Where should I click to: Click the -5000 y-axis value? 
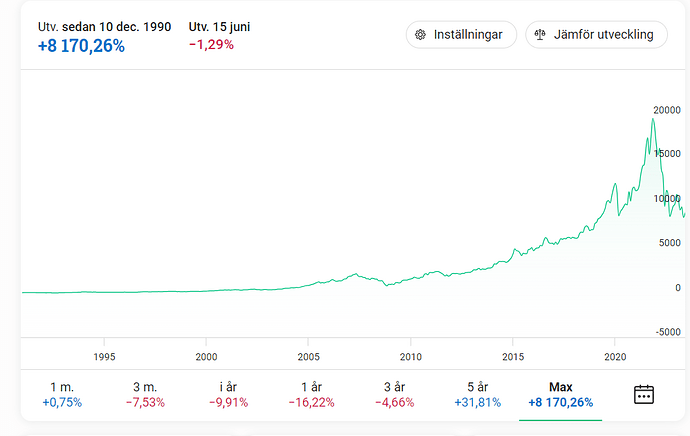pos(668,332)
